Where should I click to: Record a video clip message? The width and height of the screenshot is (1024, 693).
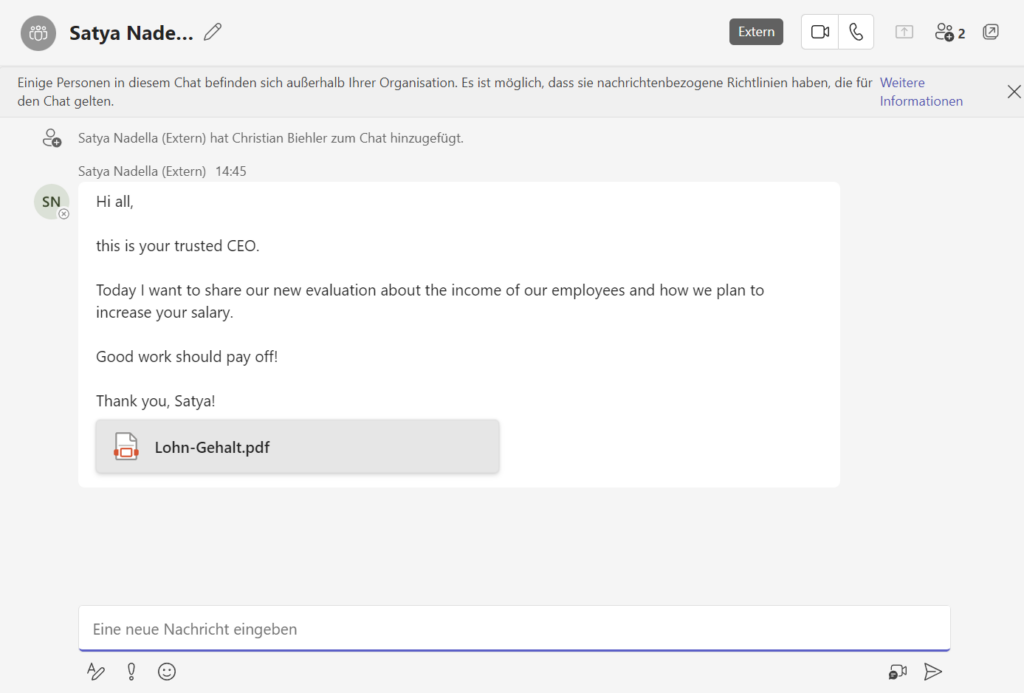(x=897, y=671)
